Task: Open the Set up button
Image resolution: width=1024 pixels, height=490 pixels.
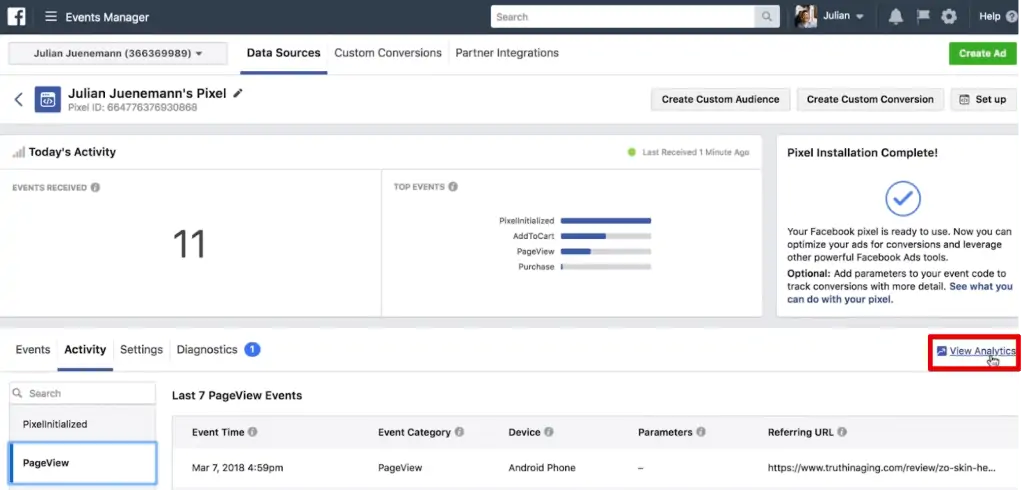Action: 983,99
